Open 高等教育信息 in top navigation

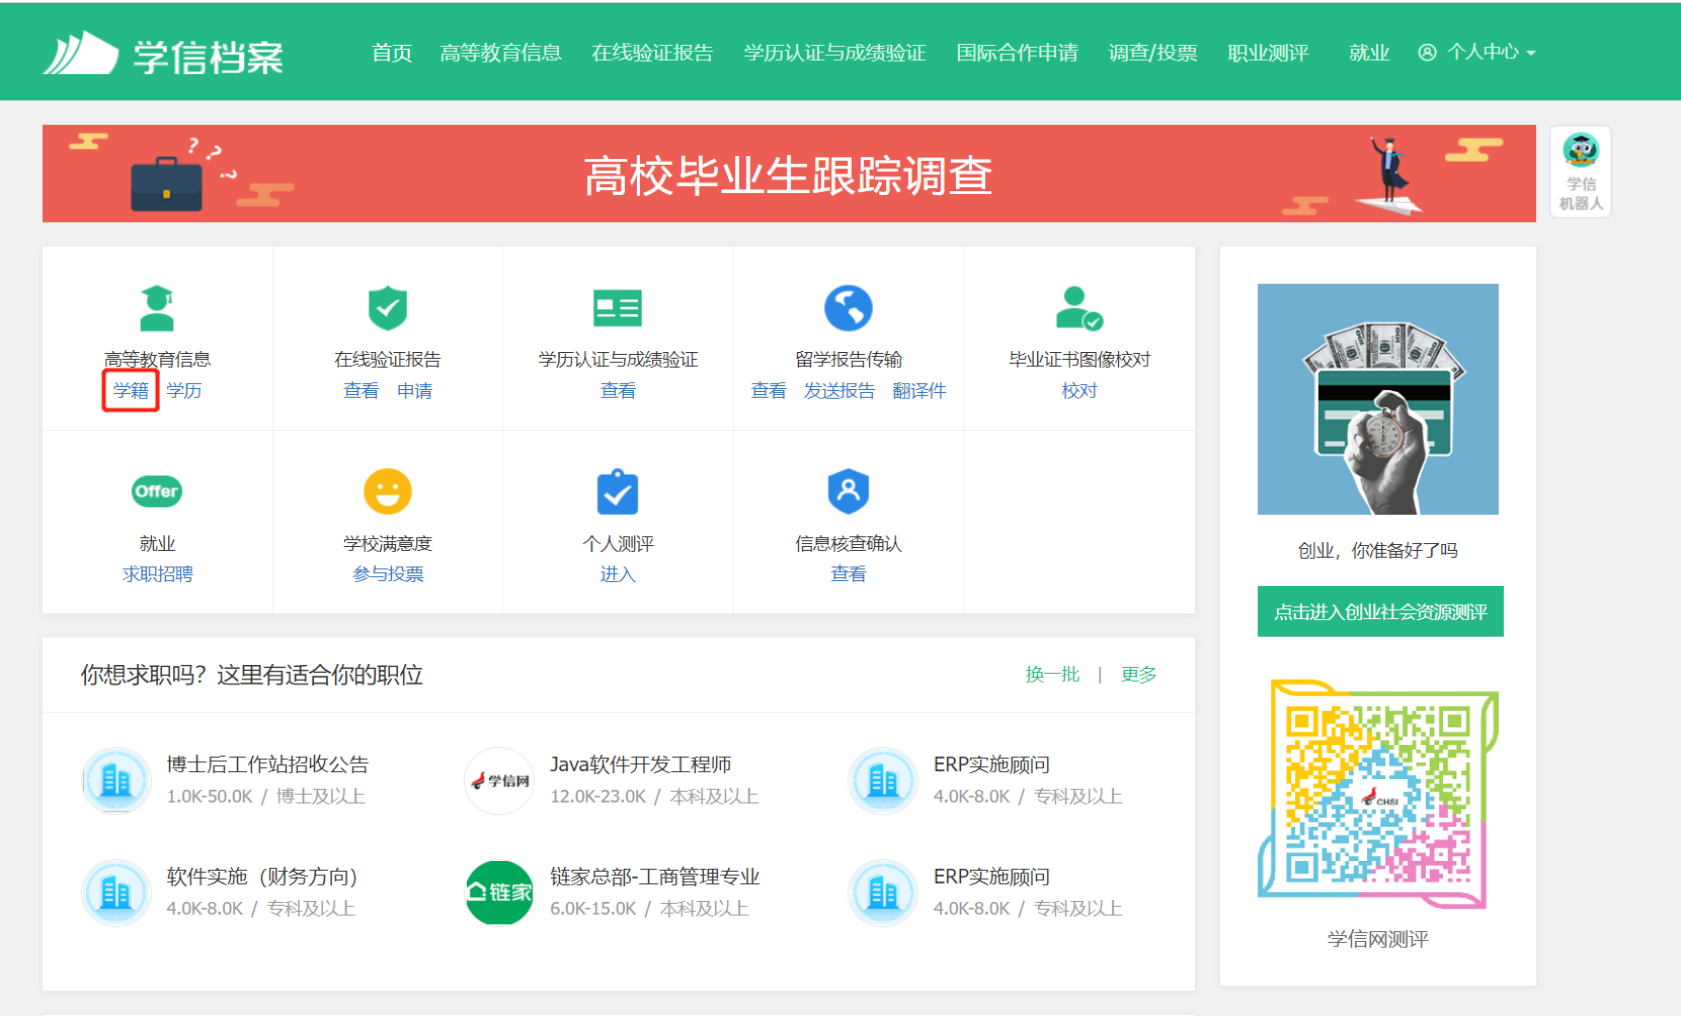coord(500,52)
